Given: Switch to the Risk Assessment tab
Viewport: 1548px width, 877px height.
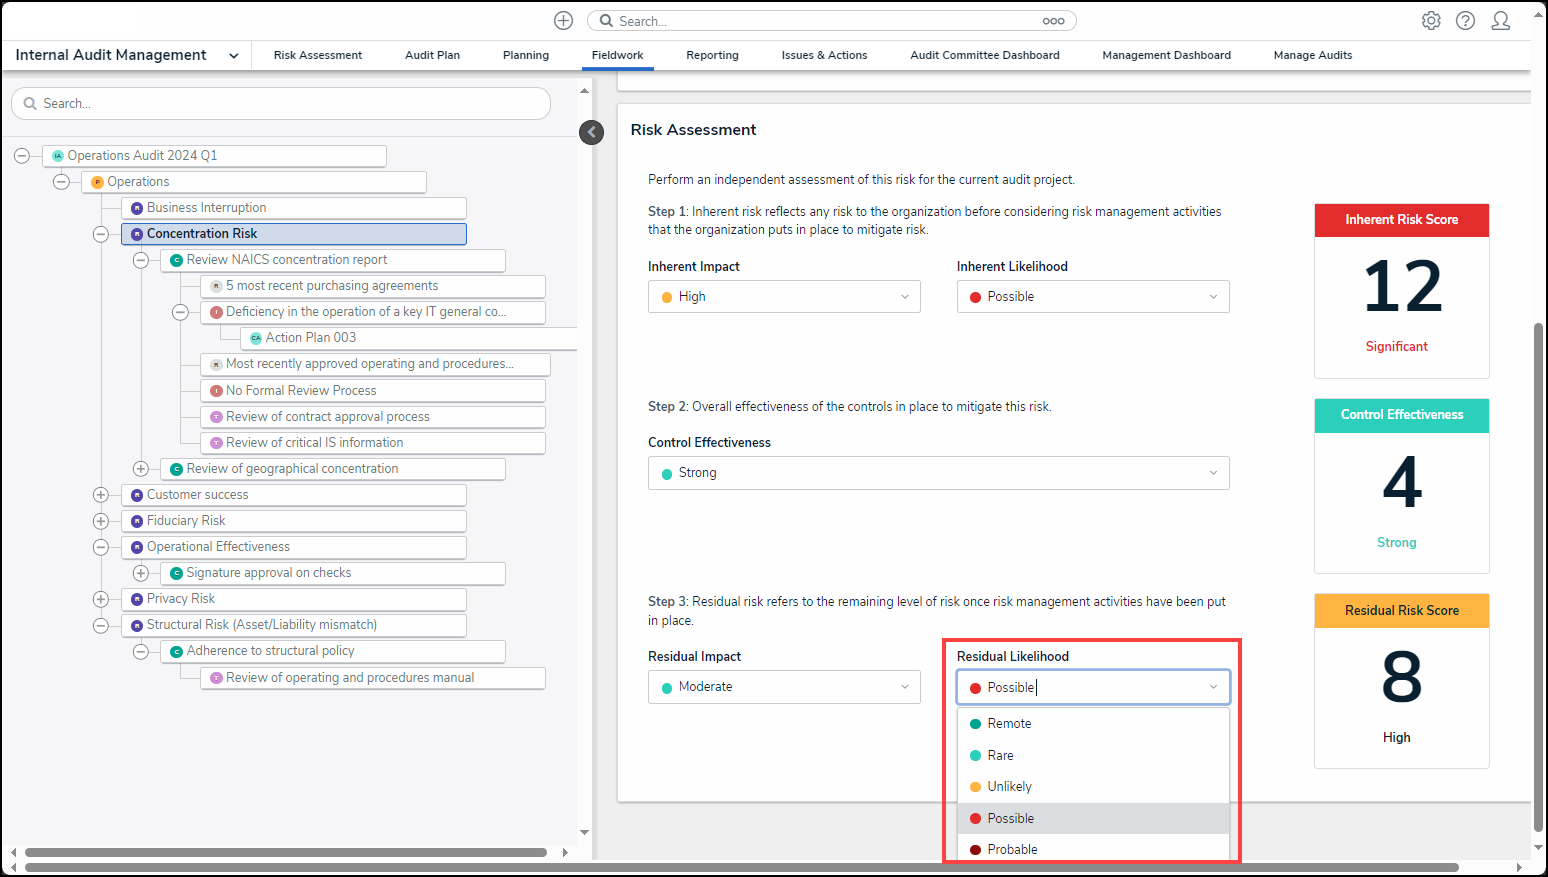Looking at the screenshot, I should 318,56.
